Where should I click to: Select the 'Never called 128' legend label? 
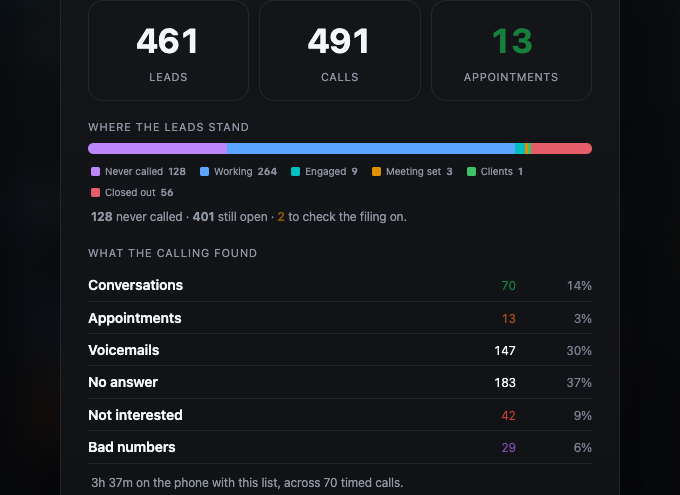pos(145,171)
